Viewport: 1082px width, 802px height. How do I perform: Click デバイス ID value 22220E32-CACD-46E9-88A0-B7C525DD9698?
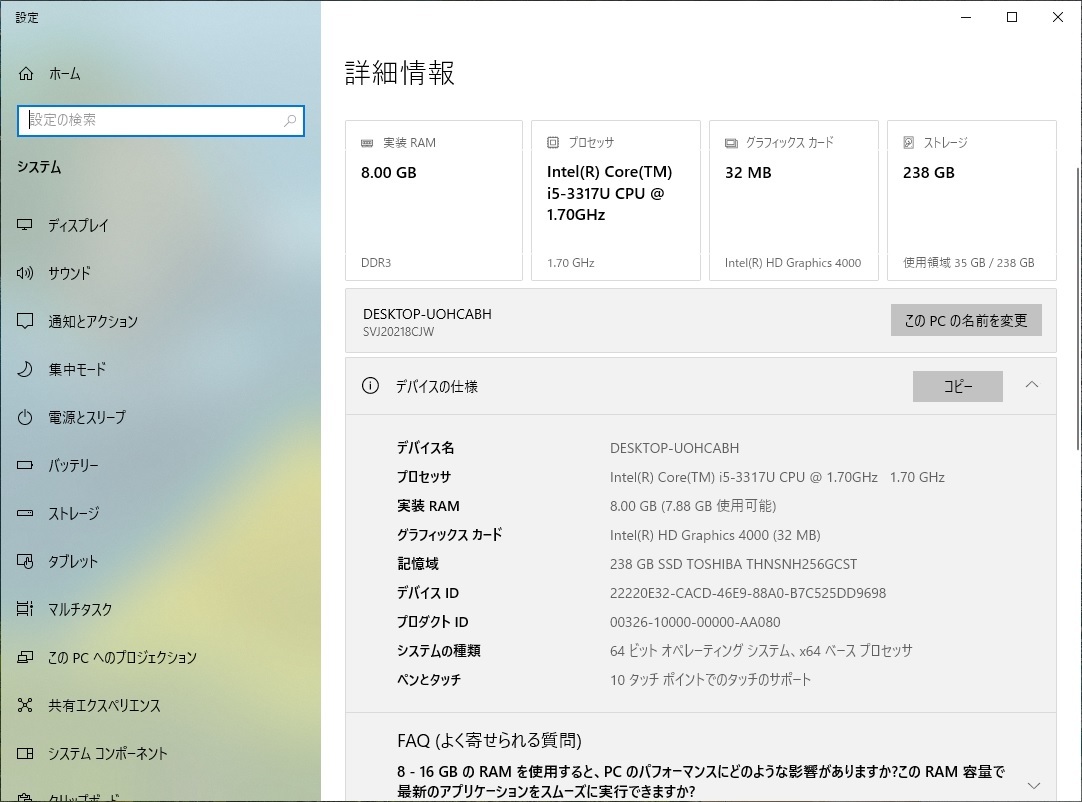(748, 593)
